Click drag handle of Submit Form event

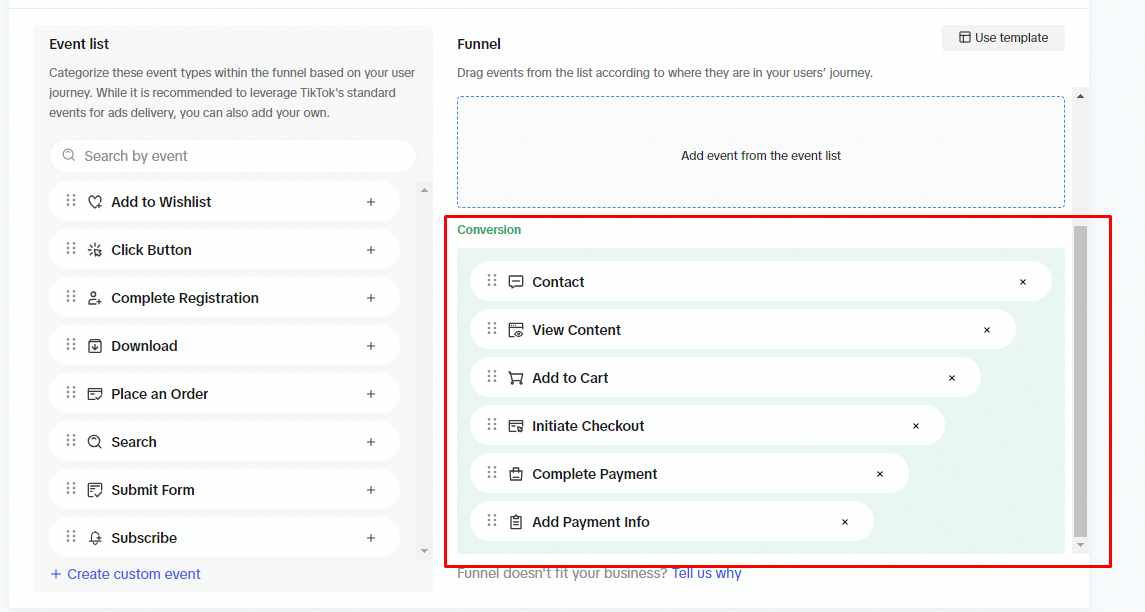tap(71, 489)
